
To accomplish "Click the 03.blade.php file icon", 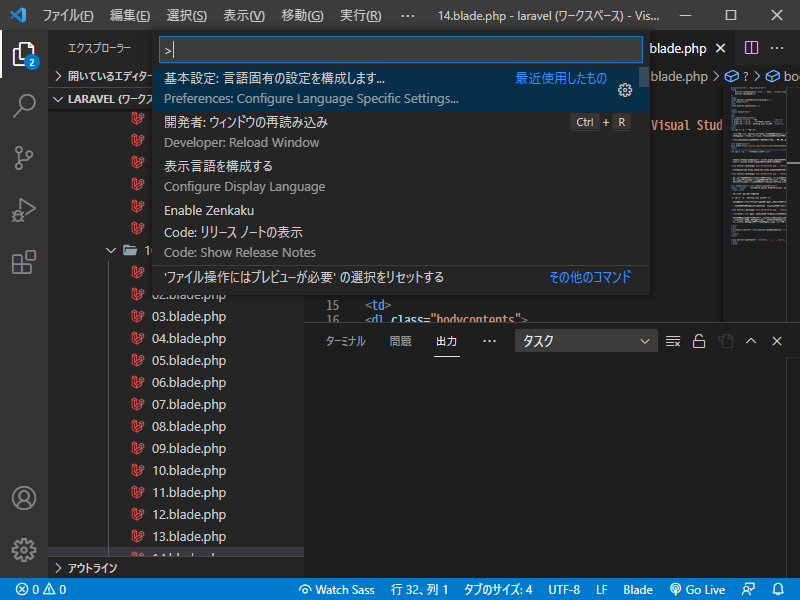I will [x=138, y=316].
